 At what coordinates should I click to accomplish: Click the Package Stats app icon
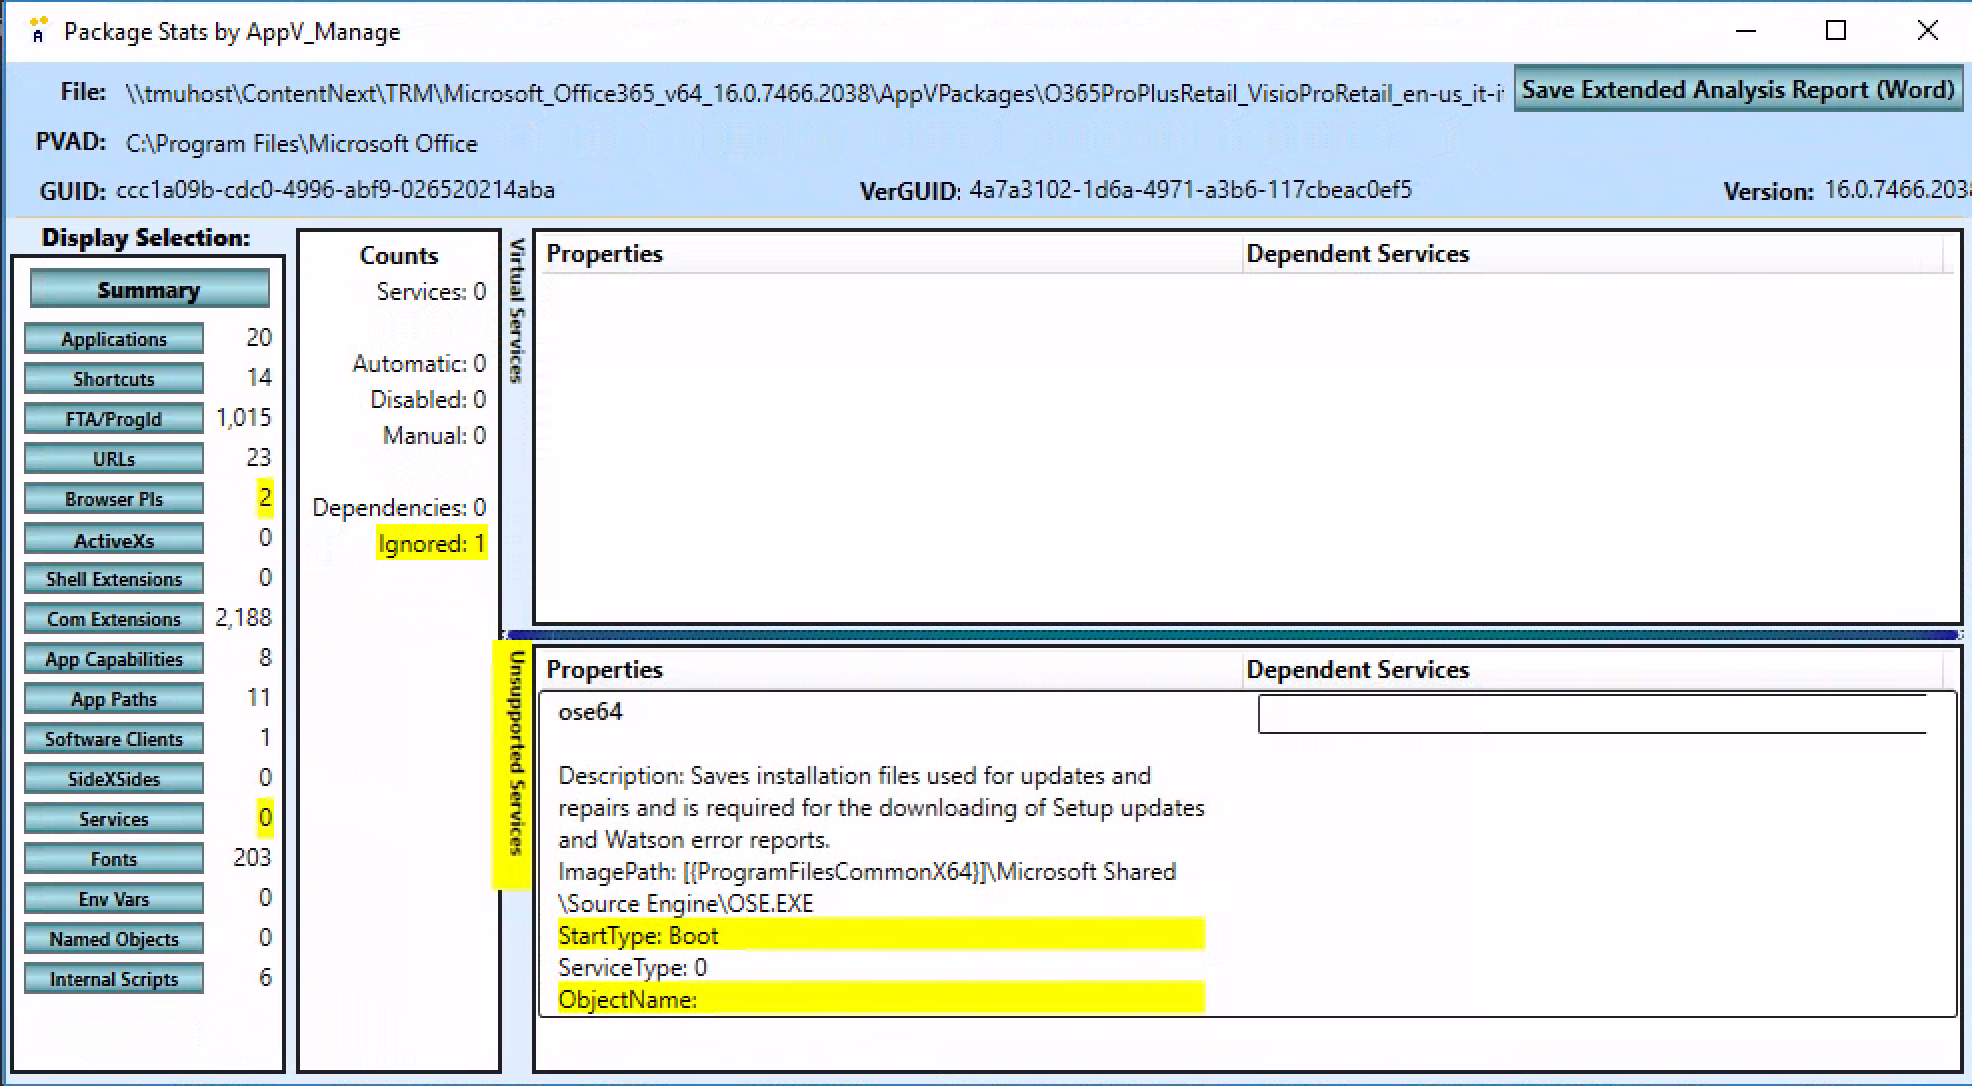coord(38,30)
